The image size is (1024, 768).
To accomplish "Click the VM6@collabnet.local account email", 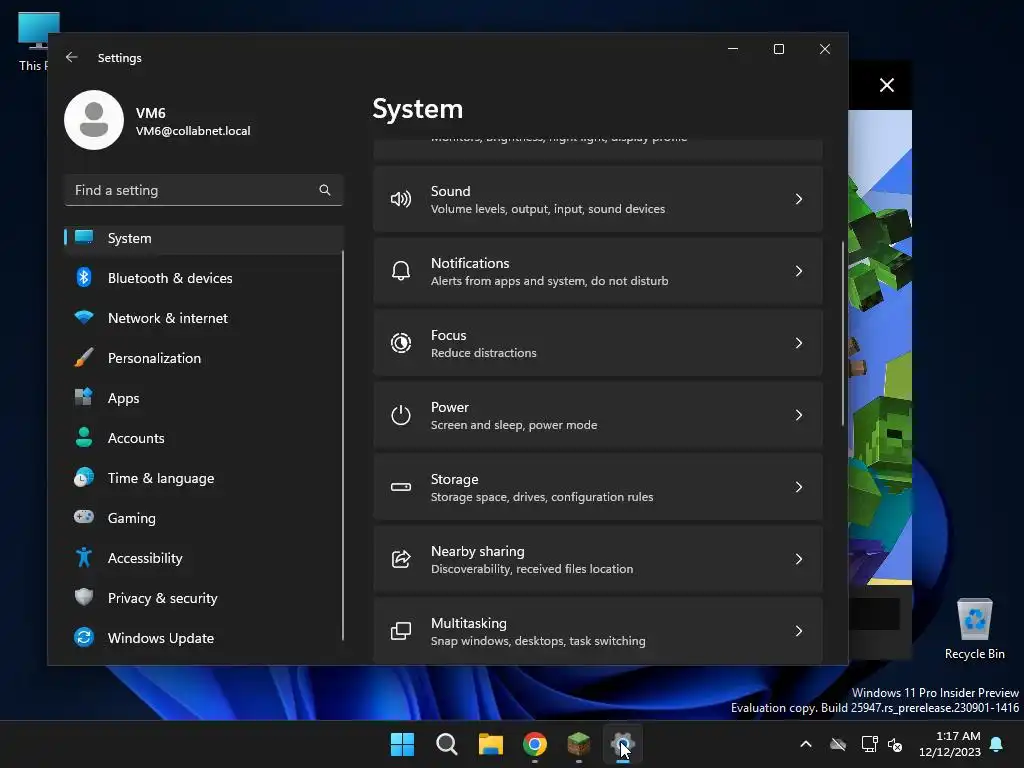I will (x=193, y=131).
